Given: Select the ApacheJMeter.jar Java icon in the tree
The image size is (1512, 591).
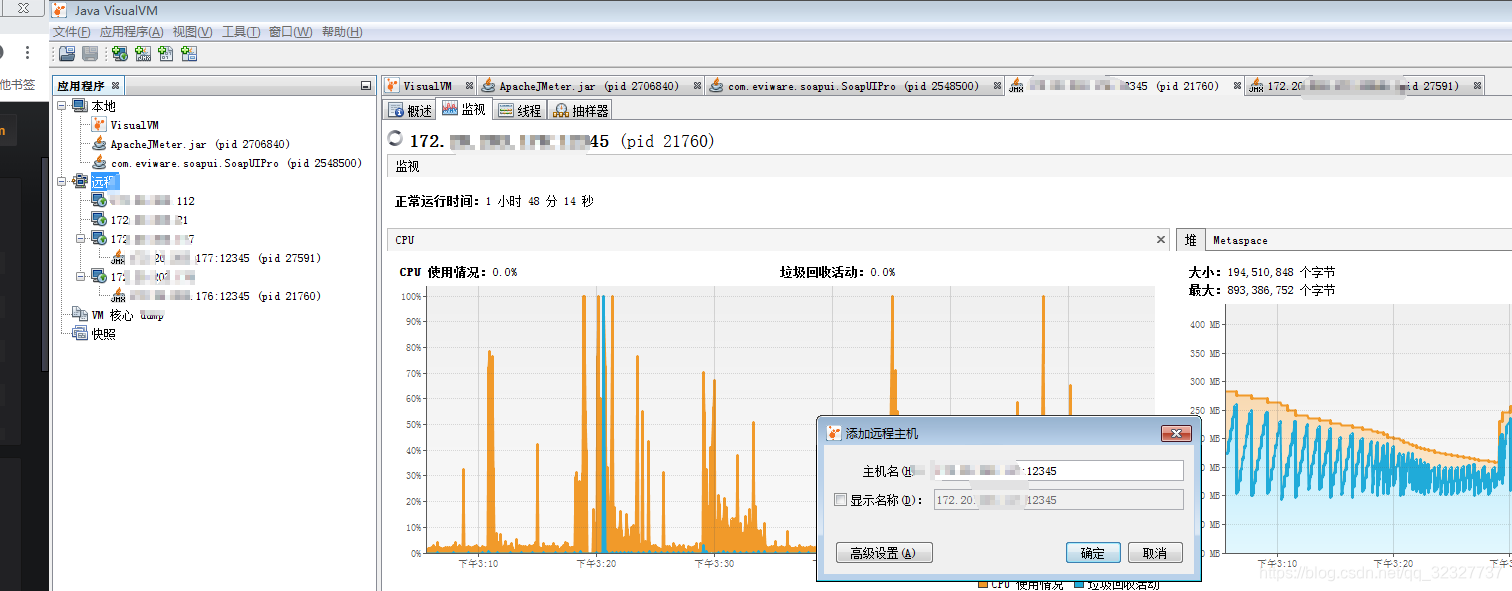Looking at the screenshot, I should pos(99,144).
